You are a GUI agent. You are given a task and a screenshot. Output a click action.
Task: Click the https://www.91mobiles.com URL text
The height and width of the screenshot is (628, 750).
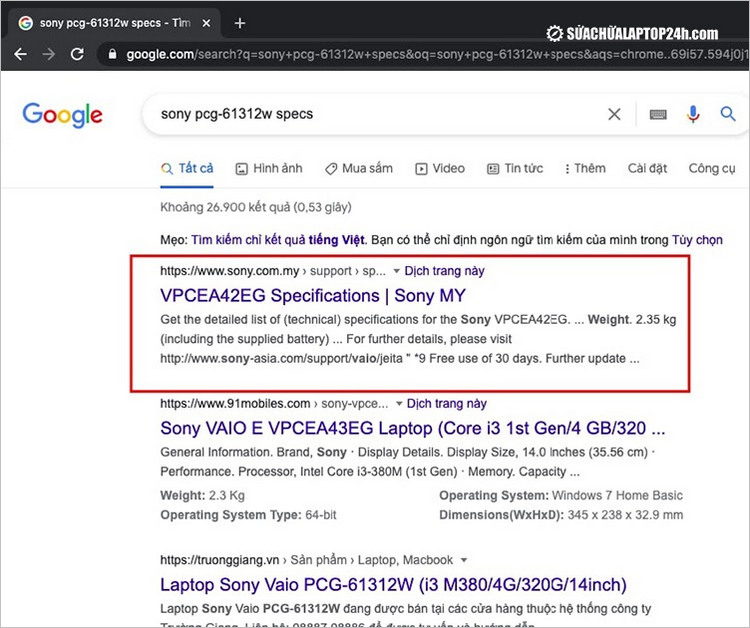235,403
